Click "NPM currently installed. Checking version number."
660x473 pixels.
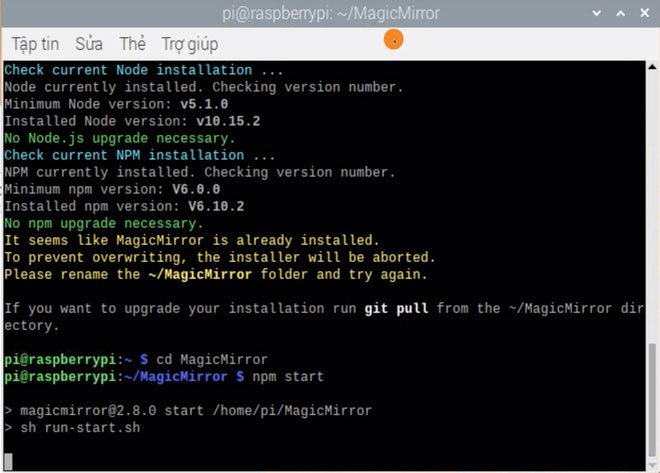point(200,173)
